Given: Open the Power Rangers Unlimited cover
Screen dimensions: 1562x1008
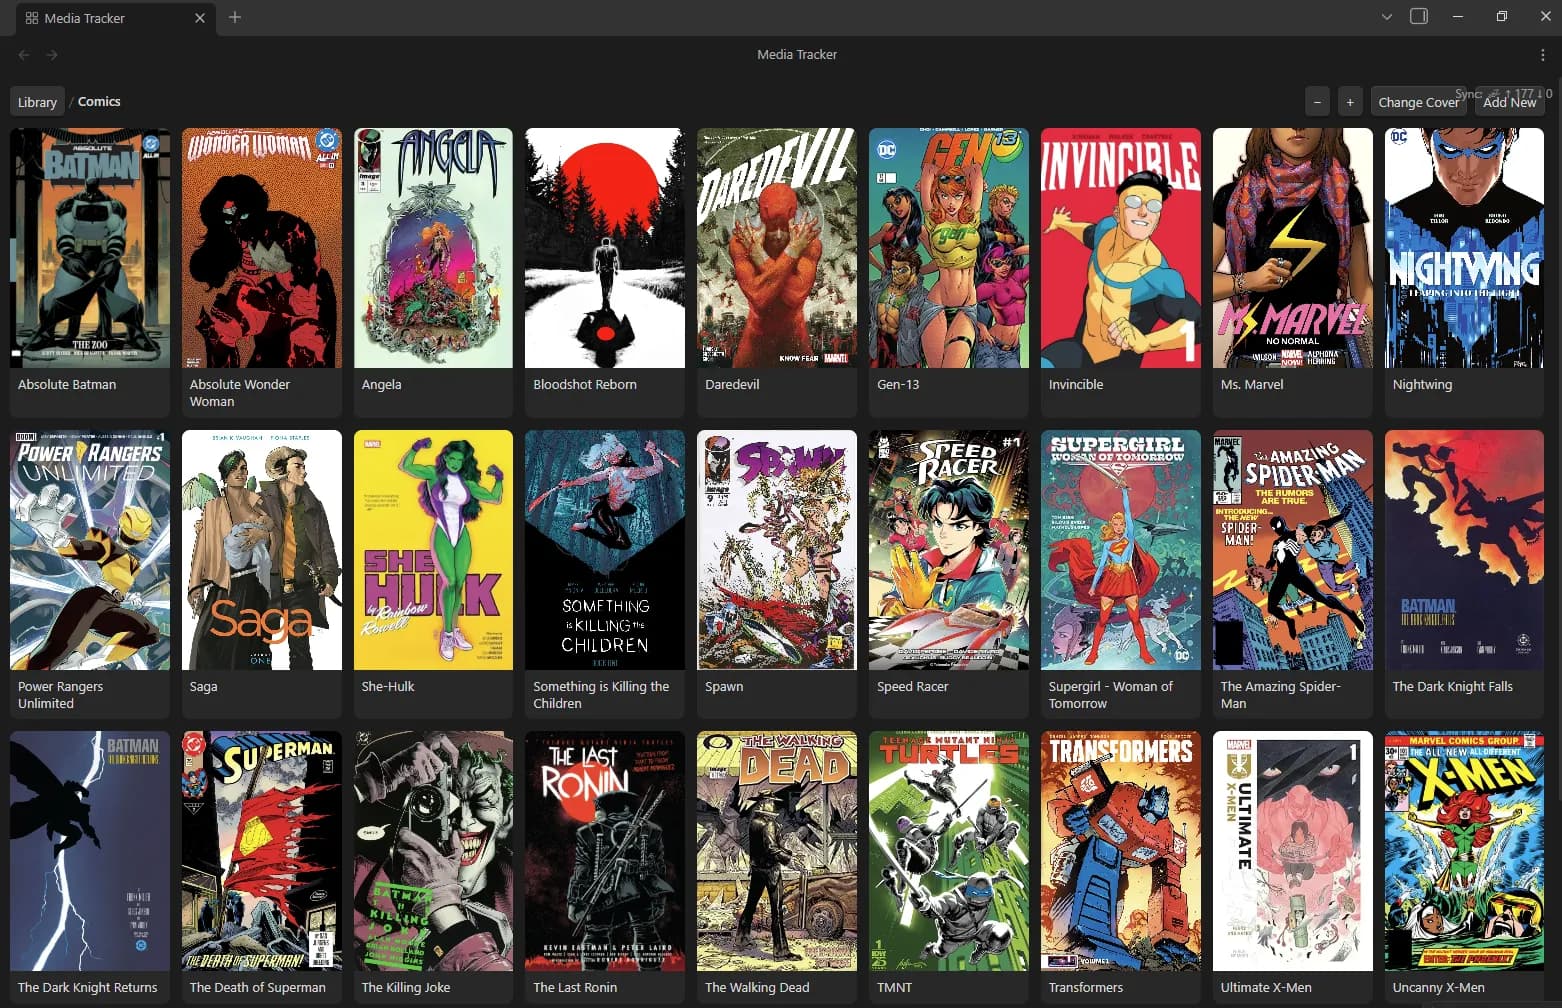Looking at the screenshot, I should [90, 550].
